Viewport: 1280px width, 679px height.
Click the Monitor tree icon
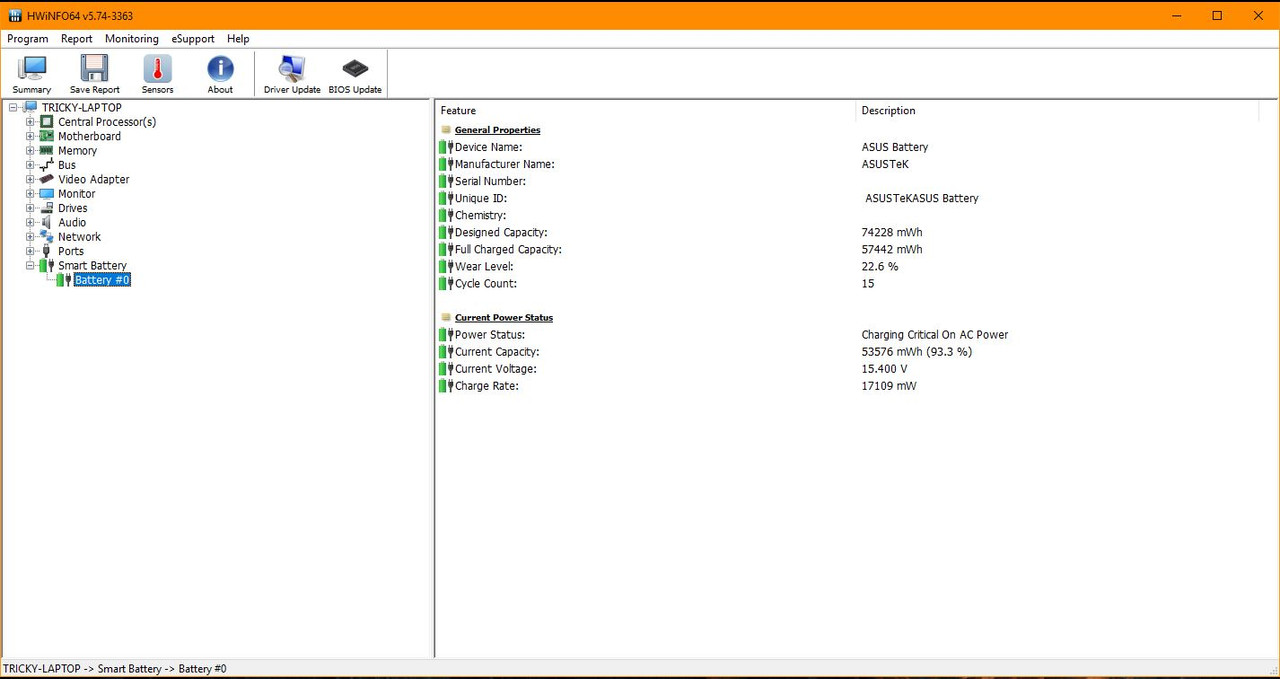click(47, 194)
